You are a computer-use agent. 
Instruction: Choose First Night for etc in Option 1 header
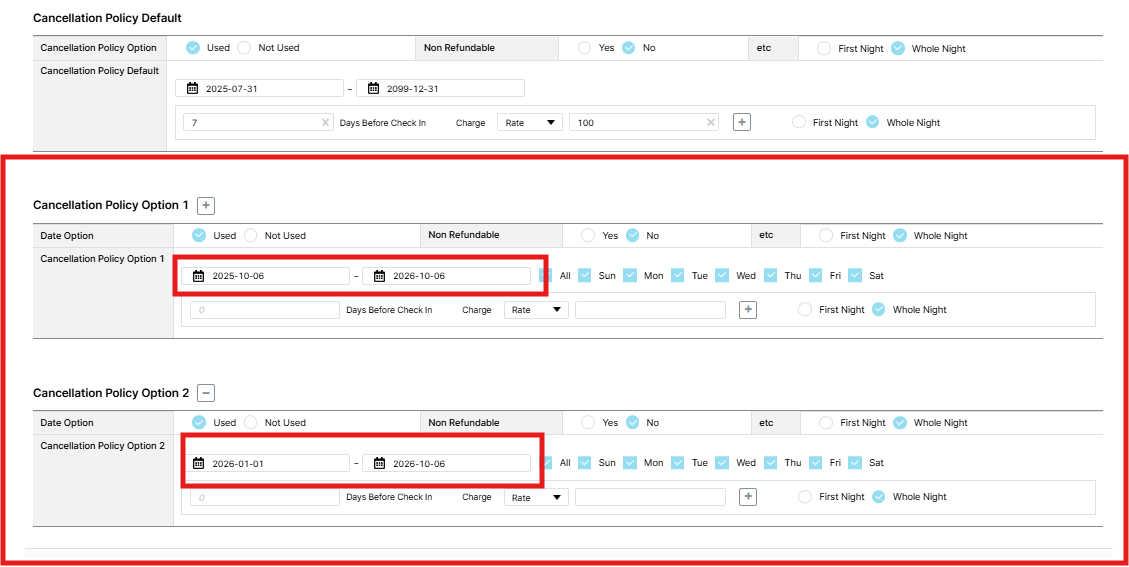point(827,236)
